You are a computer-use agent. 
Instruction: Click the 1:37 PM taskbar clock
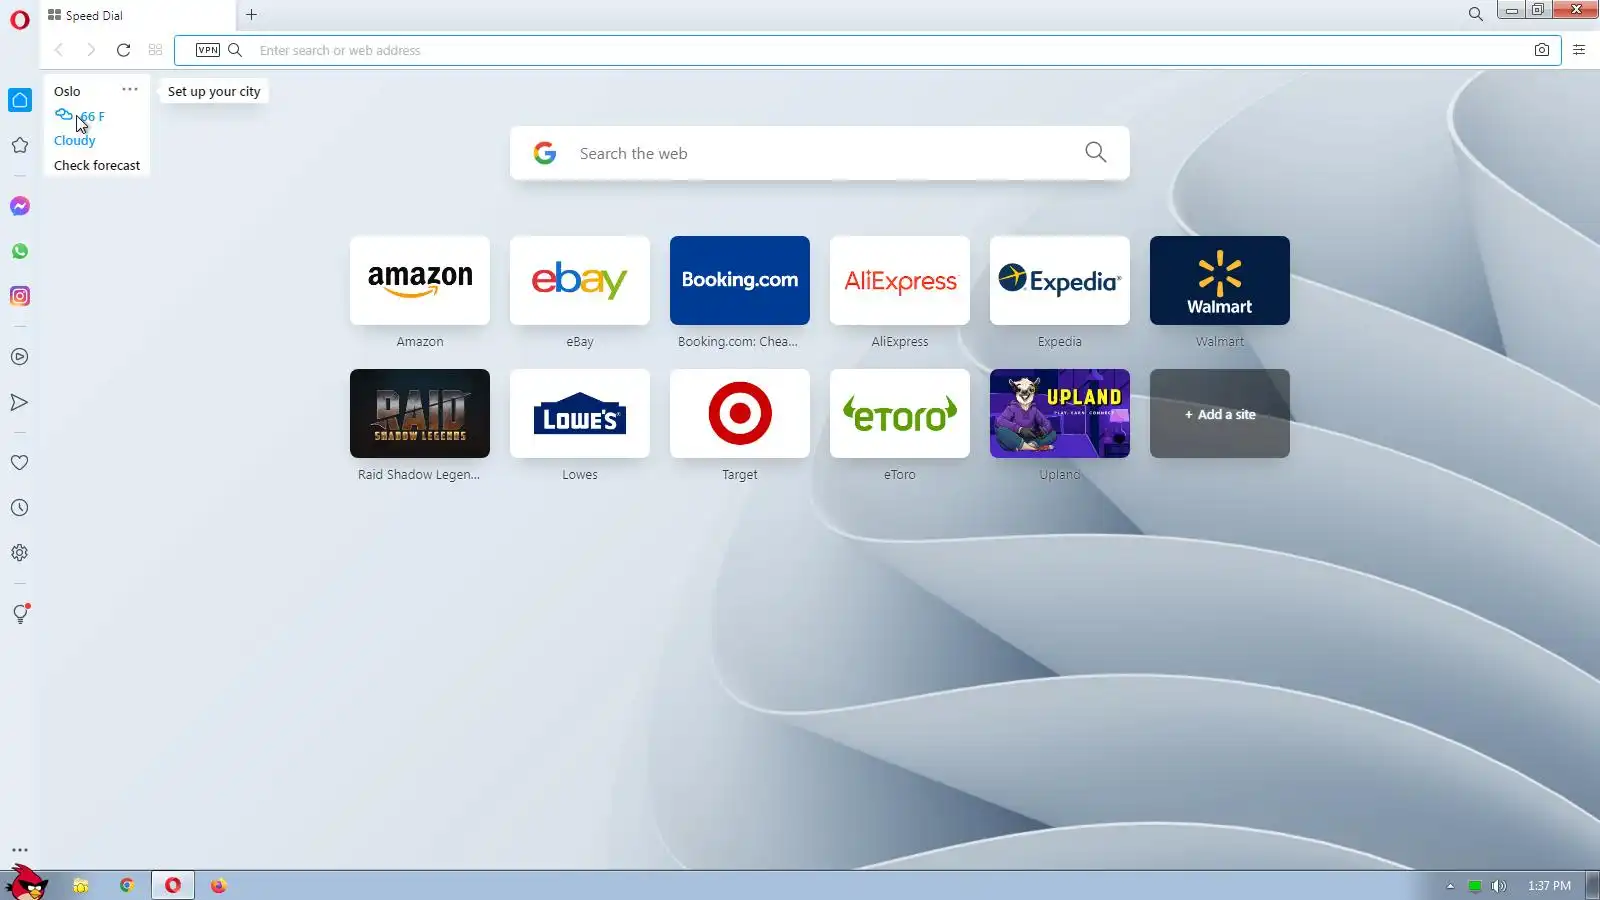[1549, 886]
